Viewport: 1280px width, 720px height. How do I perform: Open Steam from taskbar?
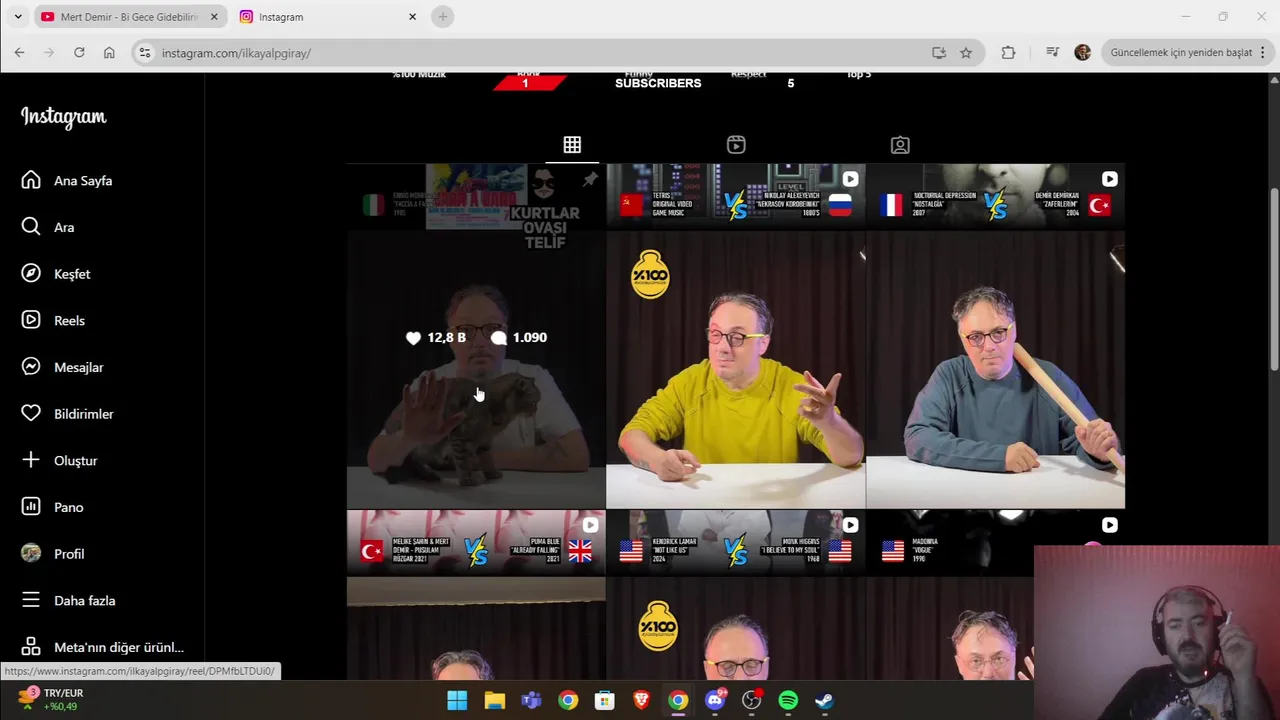(825, 700)
